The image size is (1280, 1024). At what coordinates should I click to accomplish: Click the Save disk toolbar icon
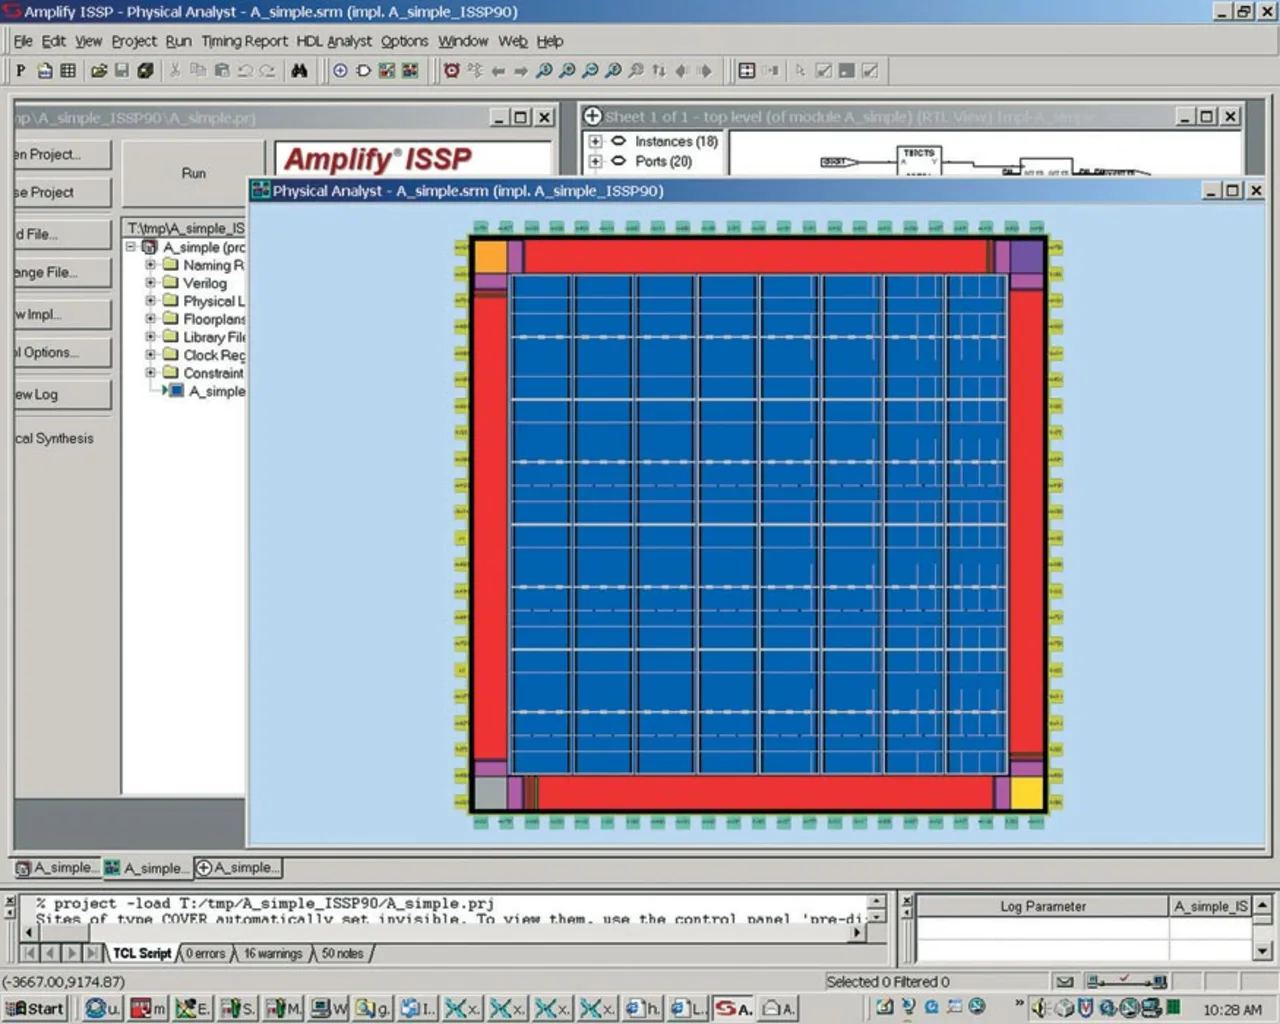[x=122, y=71]
